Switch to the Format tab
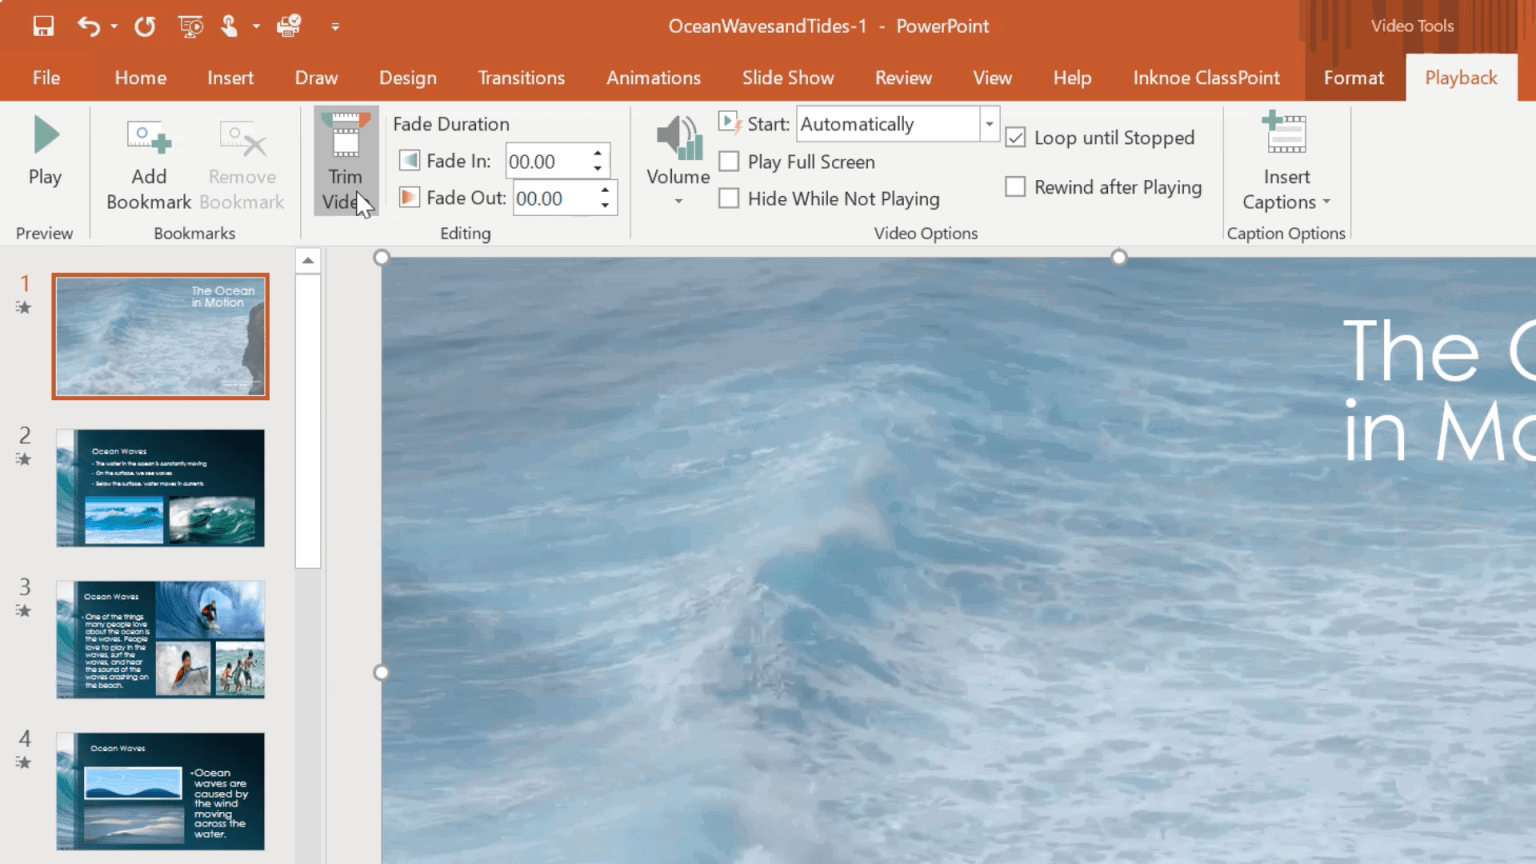The image size is (1536, 864). coord(1353,77)
